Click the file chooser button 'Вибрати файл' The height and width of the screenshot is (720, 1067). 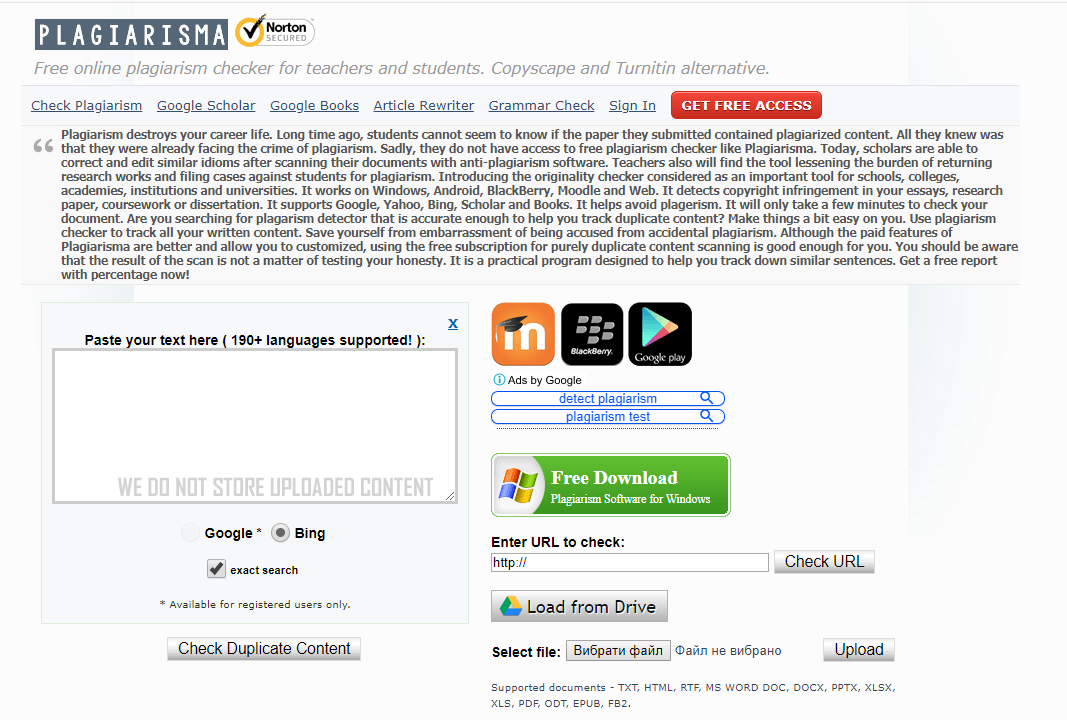[x=618, y=651]
